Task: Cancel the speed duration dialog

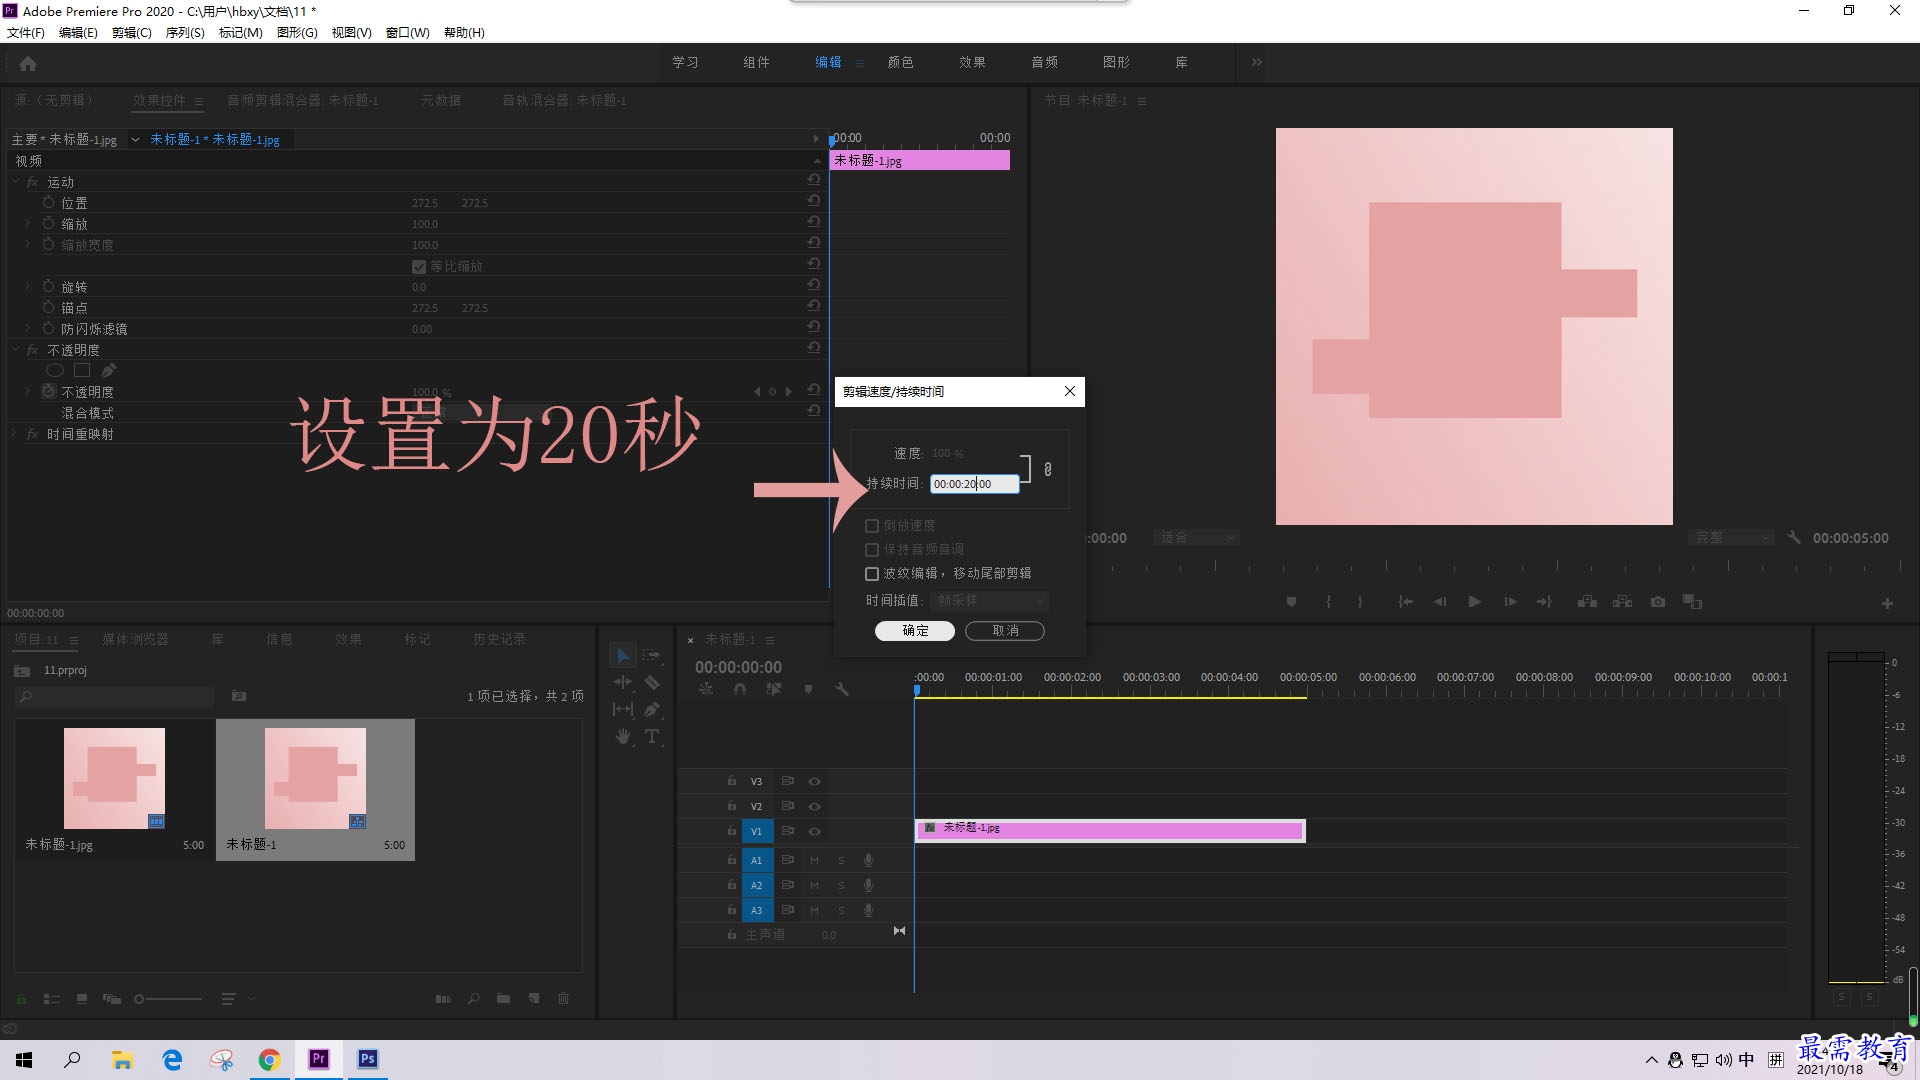Action: coord(1005,631)
